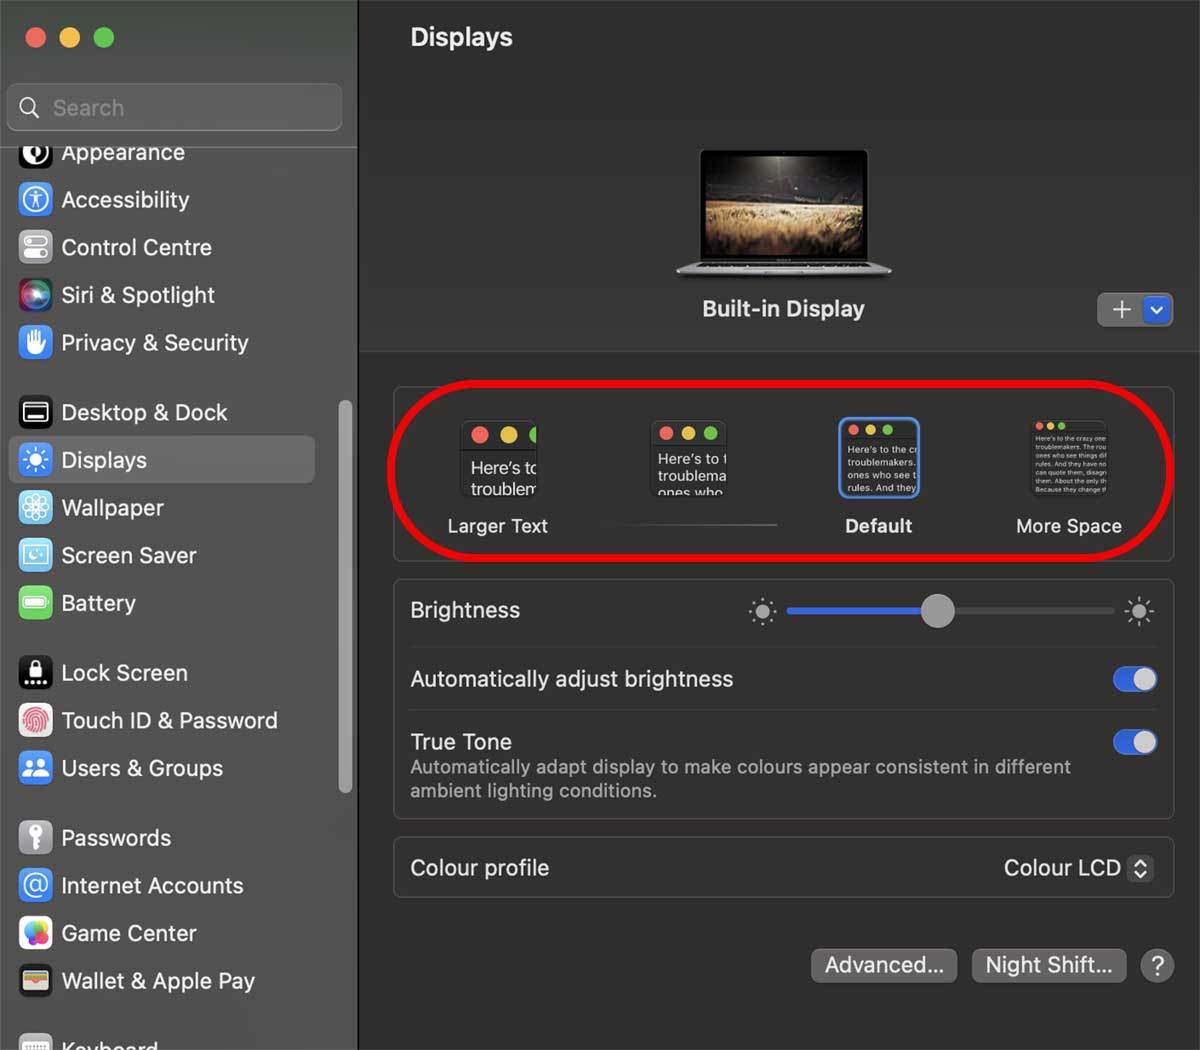Select the More Space resolution option

pyautogui.click(x=1068, y=460)
